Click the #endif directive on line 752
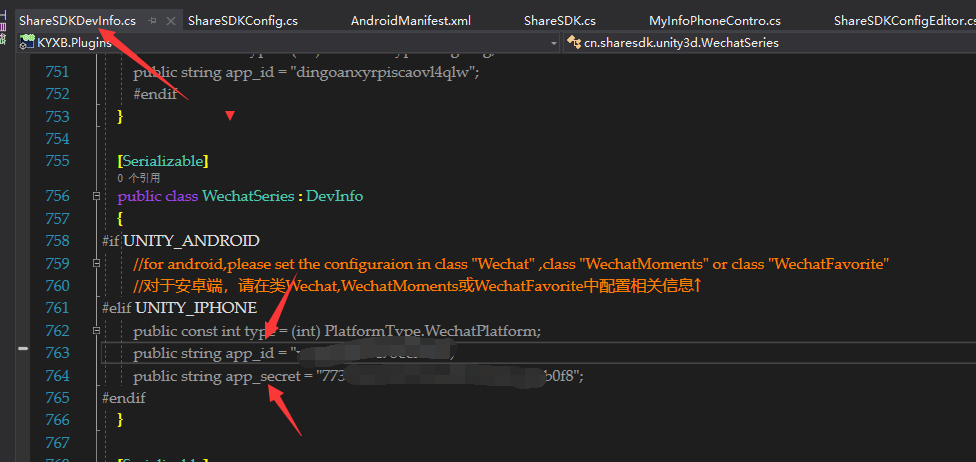The width and height of the screenshot is (976, 462). [x=156, y=94]
